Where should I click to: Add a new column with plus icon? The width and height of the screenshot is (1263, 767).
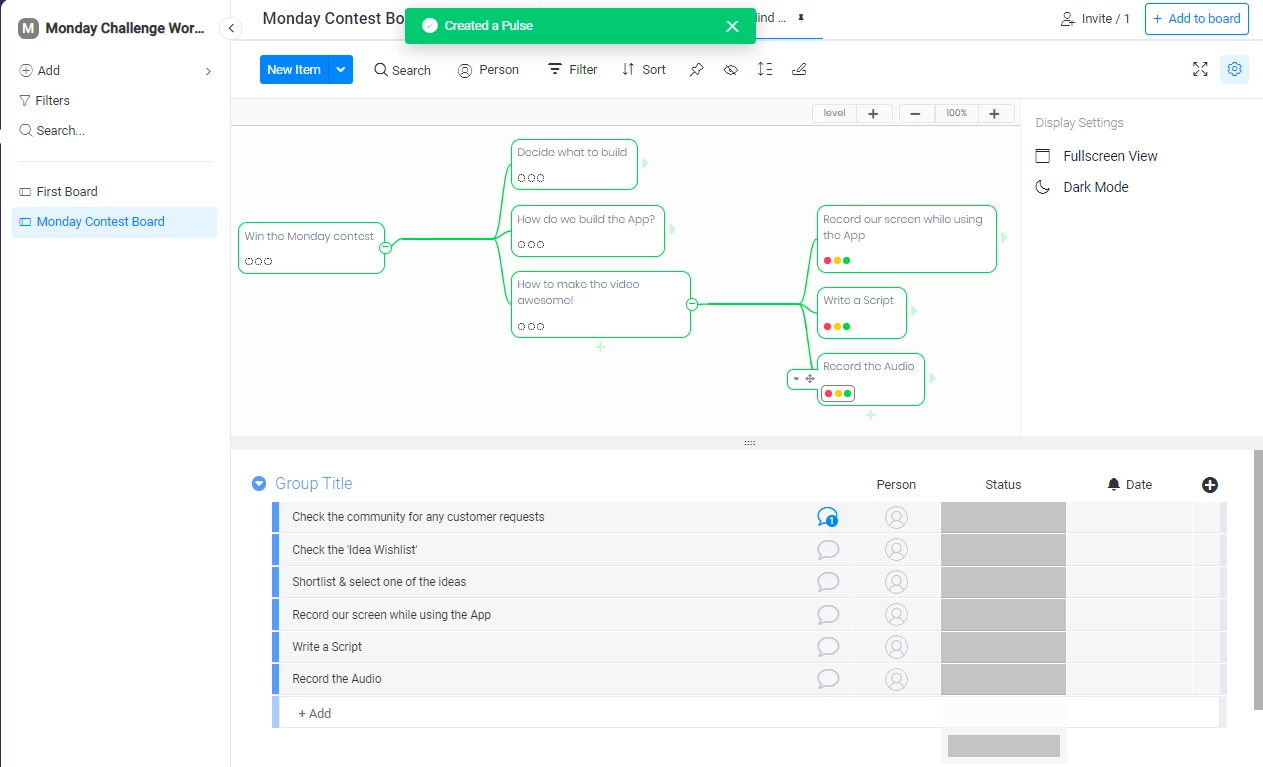[1210, 484]
